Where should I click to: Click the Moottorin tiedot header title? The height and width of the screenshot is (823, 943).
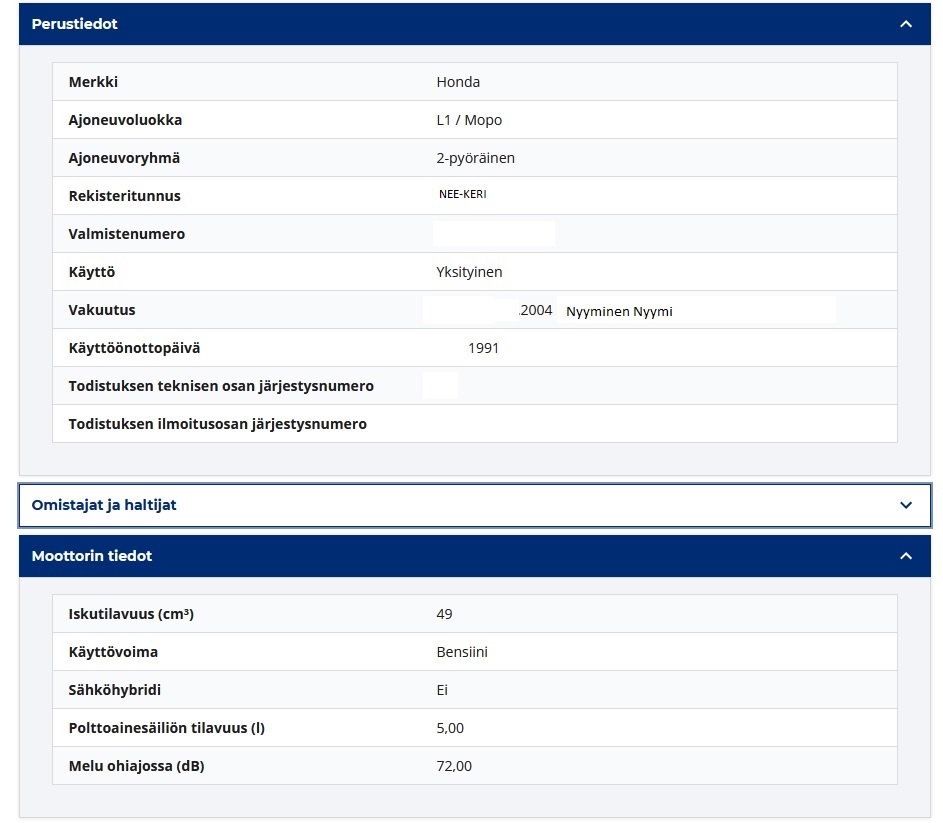(92, 556)
